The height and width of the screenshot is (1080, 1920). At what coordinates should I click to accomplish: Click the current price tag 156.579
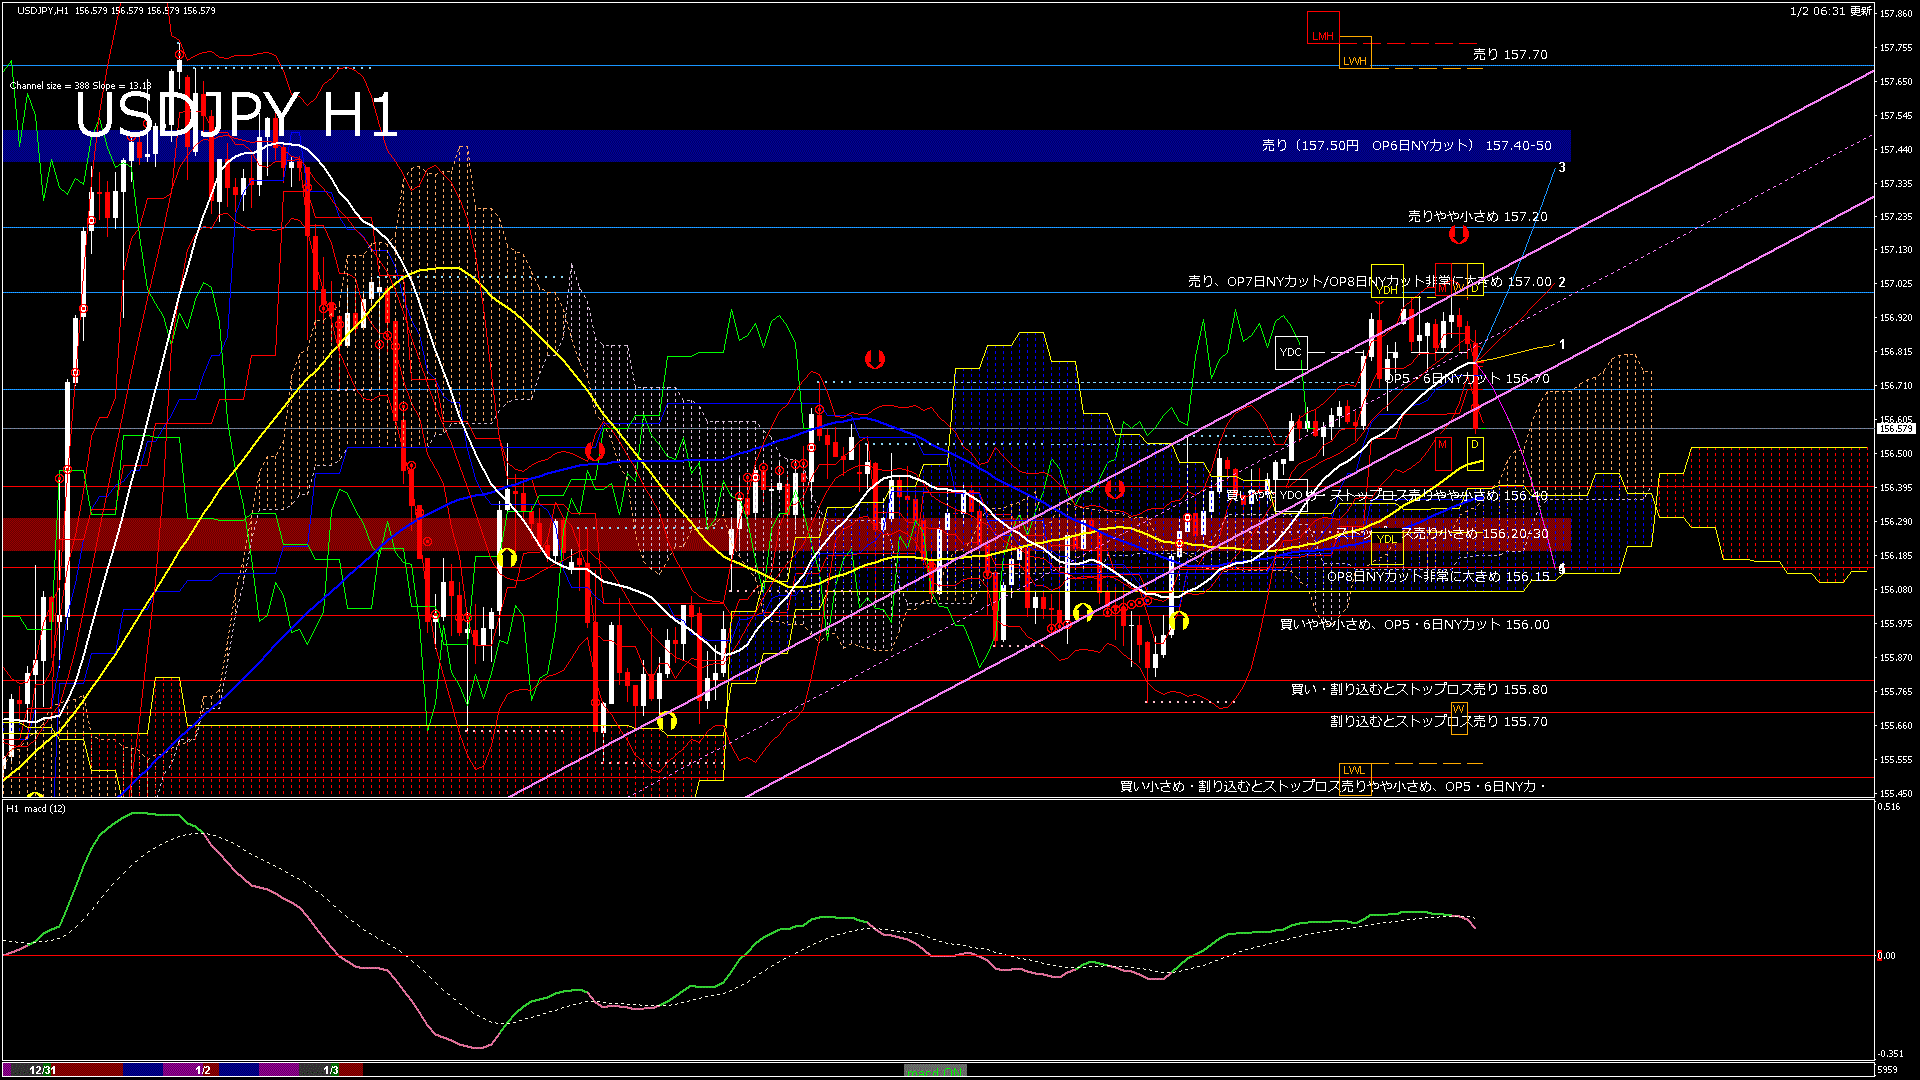1896,428
